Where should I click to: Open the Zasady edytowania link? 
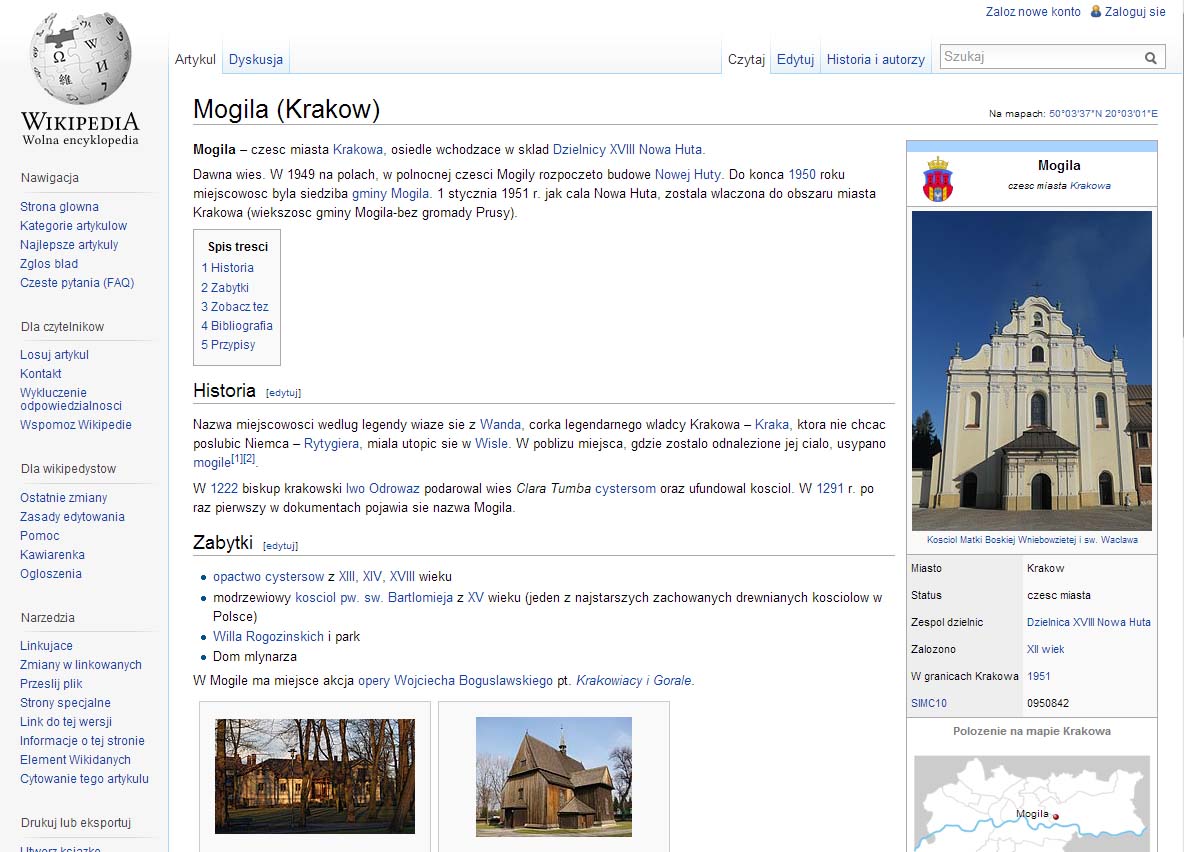point(72,517)
